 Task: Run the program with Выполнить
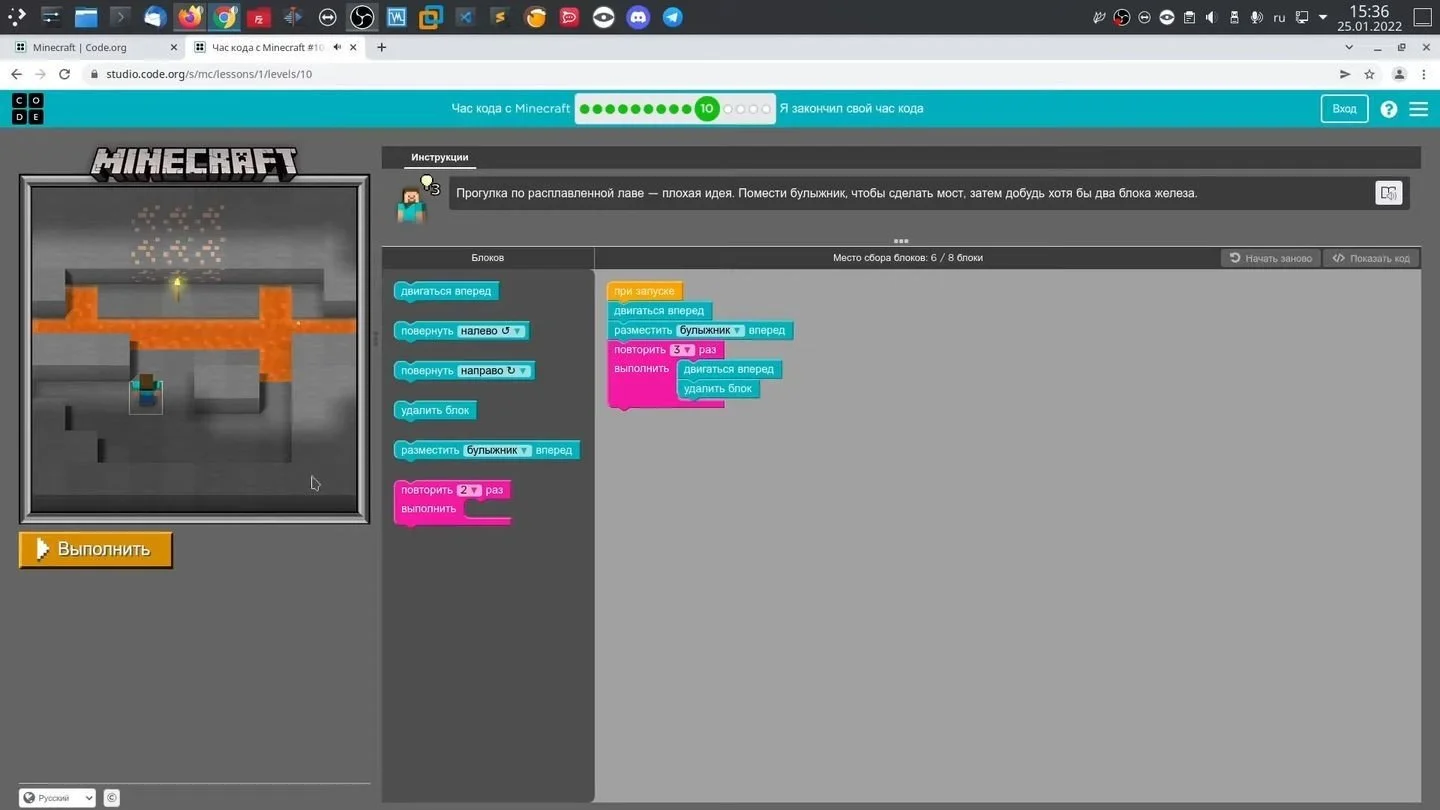96,549
